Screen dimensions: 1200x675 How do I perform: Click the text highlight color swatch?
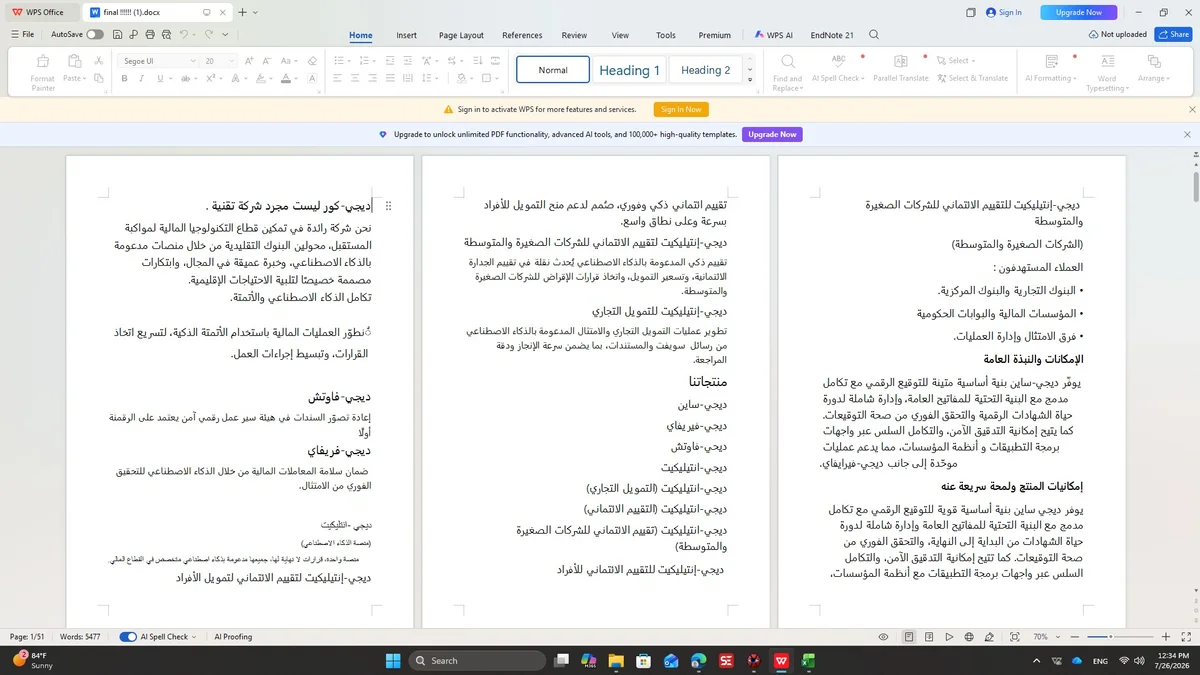(x=260, y=78)
